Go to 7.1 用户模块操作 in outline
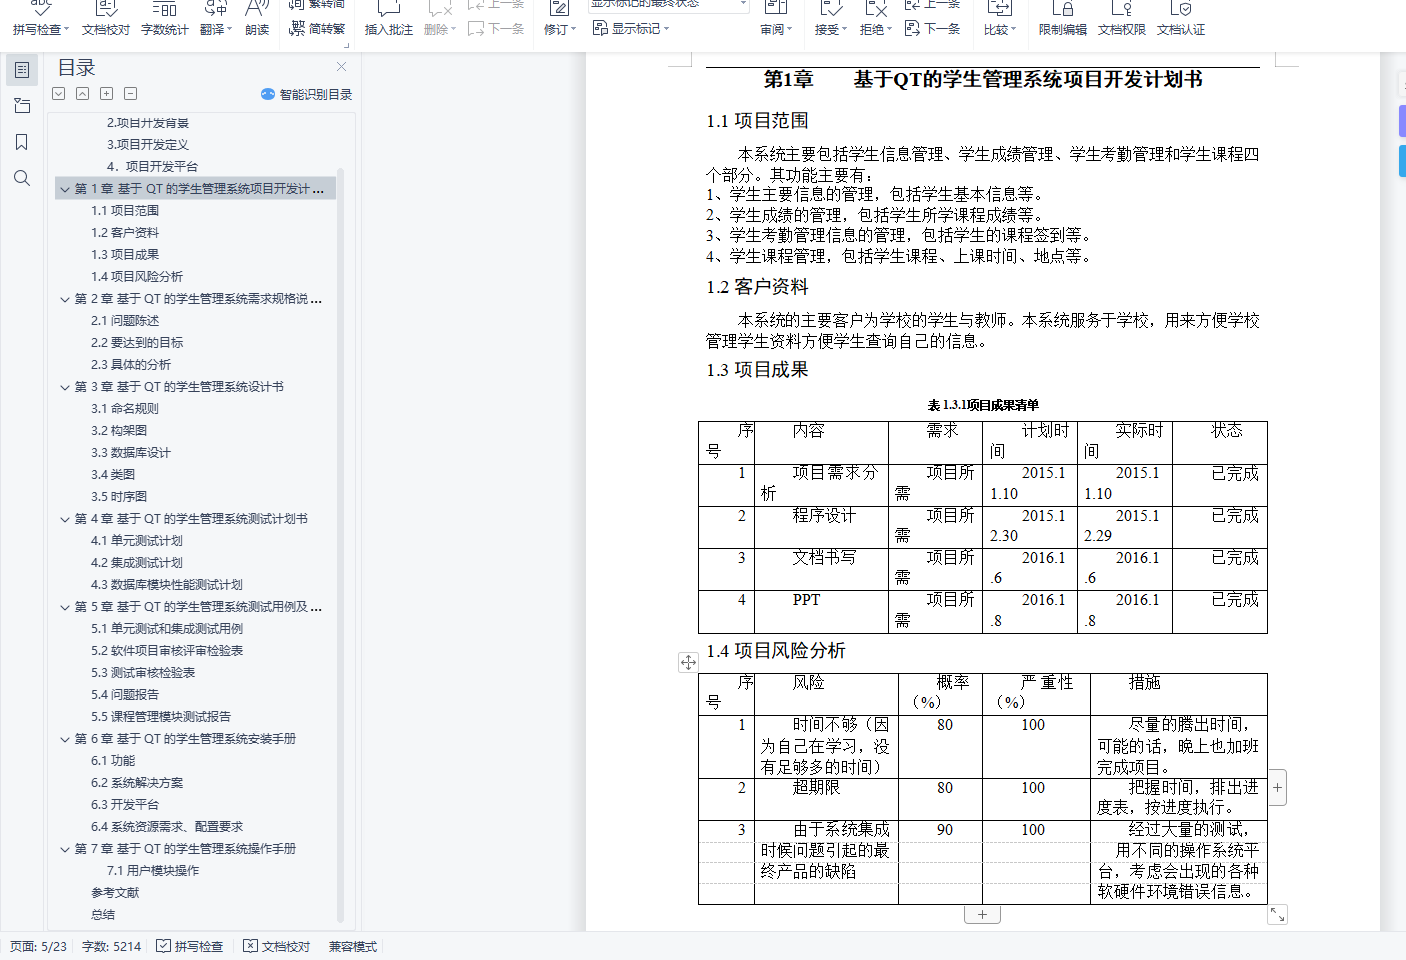The height and width of the screenshot is (960, 1406). click(153, 871)
